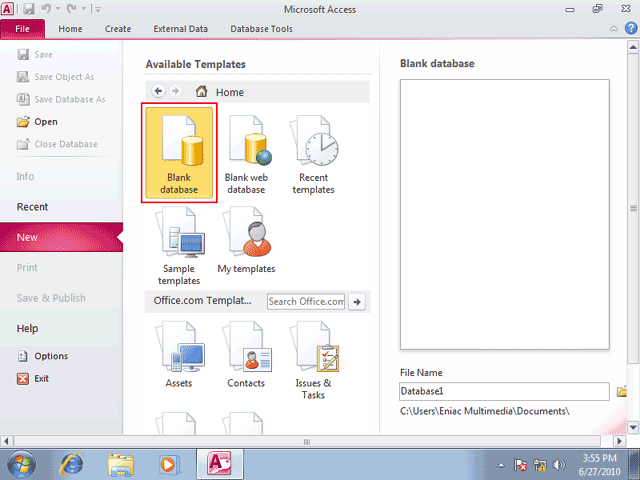Open the Windows Start menu
The height and width of the screenshot is (480, 640).
tap(21, 464)
